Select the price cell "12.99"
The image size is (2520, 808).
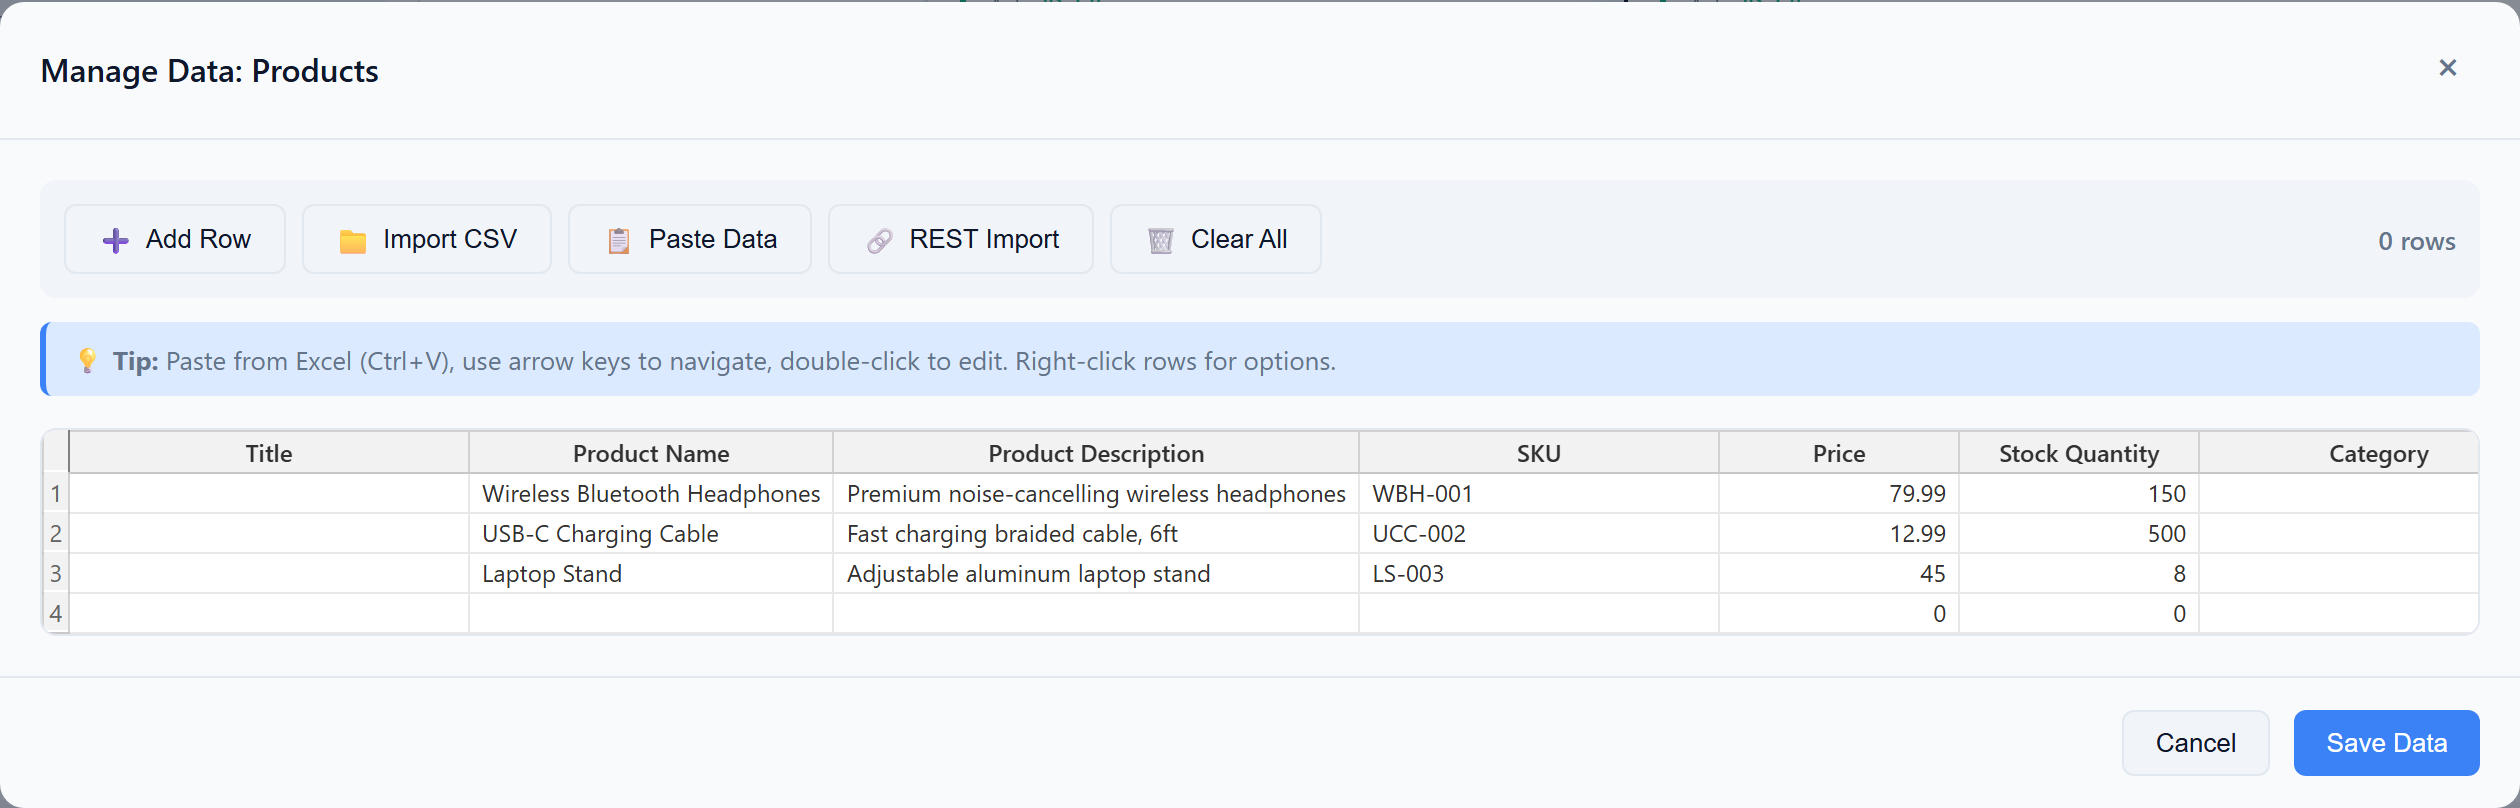point(1839,534)
